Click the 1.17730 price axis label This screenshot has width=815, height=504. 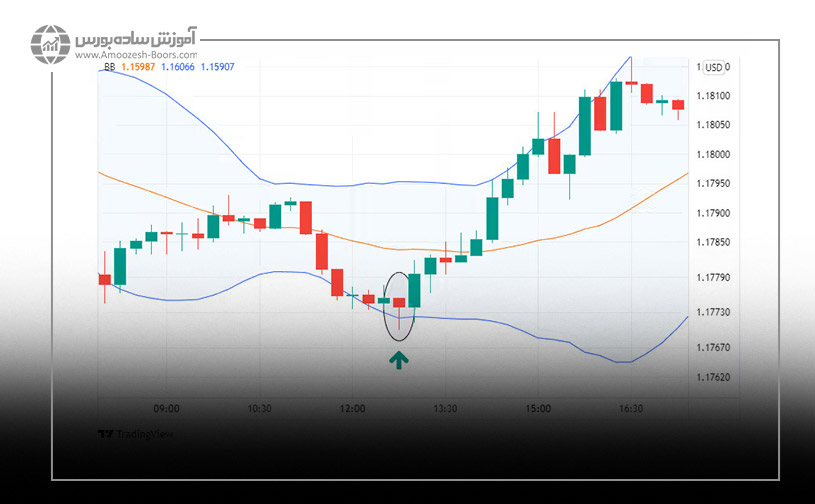point(713,313)
